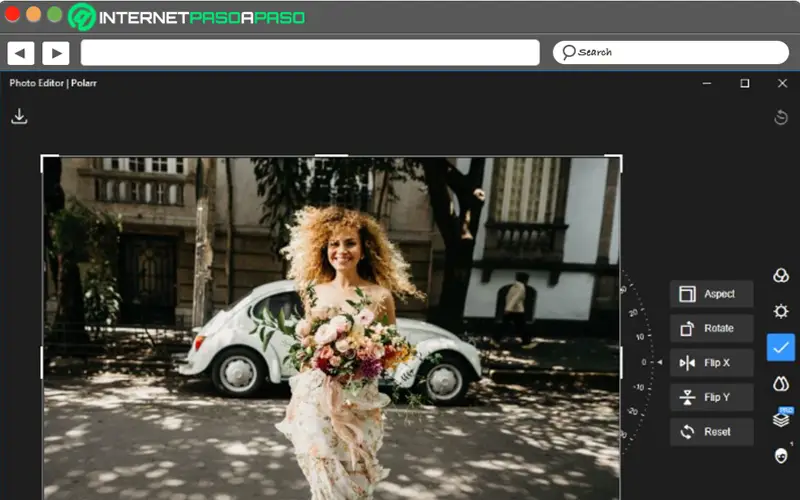Click the empty address bar field
Viewport: 800px width, 500px height.
tap(310, 53)
